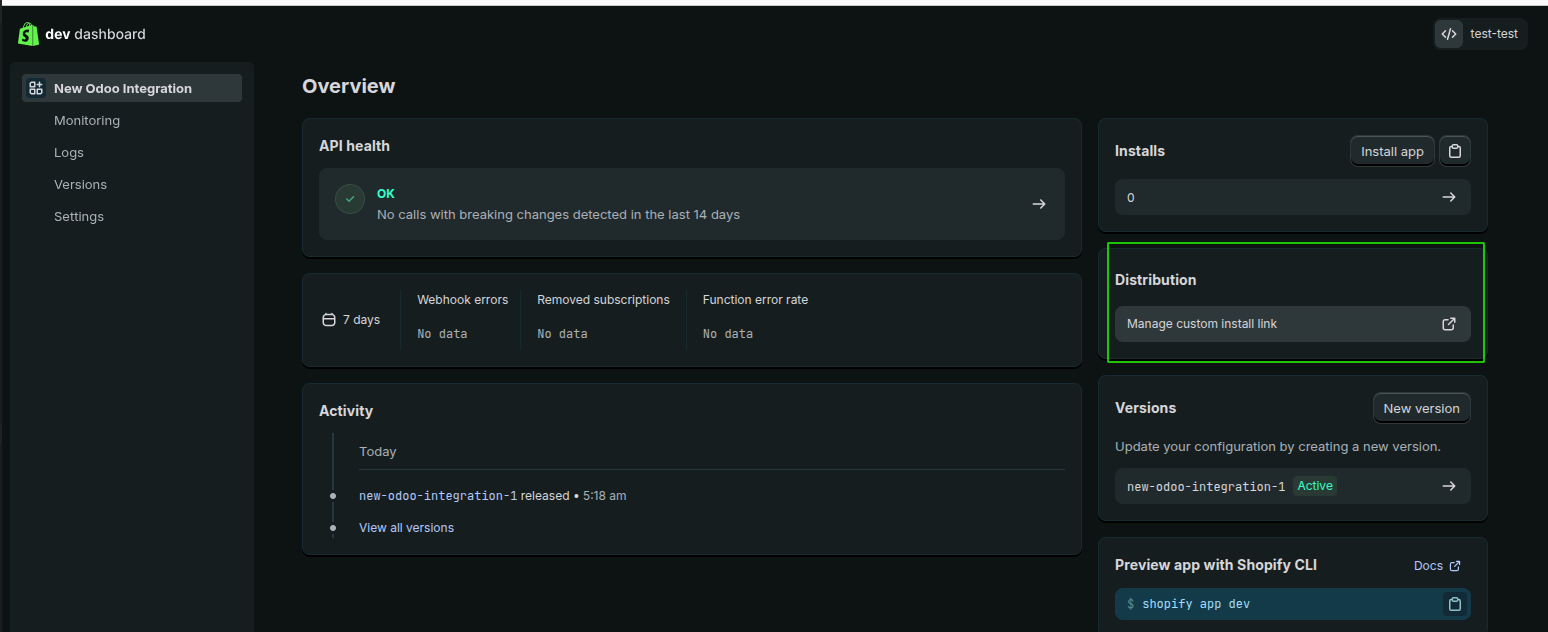
Task: Click the New version button
Action: pyautogui.click(x=1421, y=408)
